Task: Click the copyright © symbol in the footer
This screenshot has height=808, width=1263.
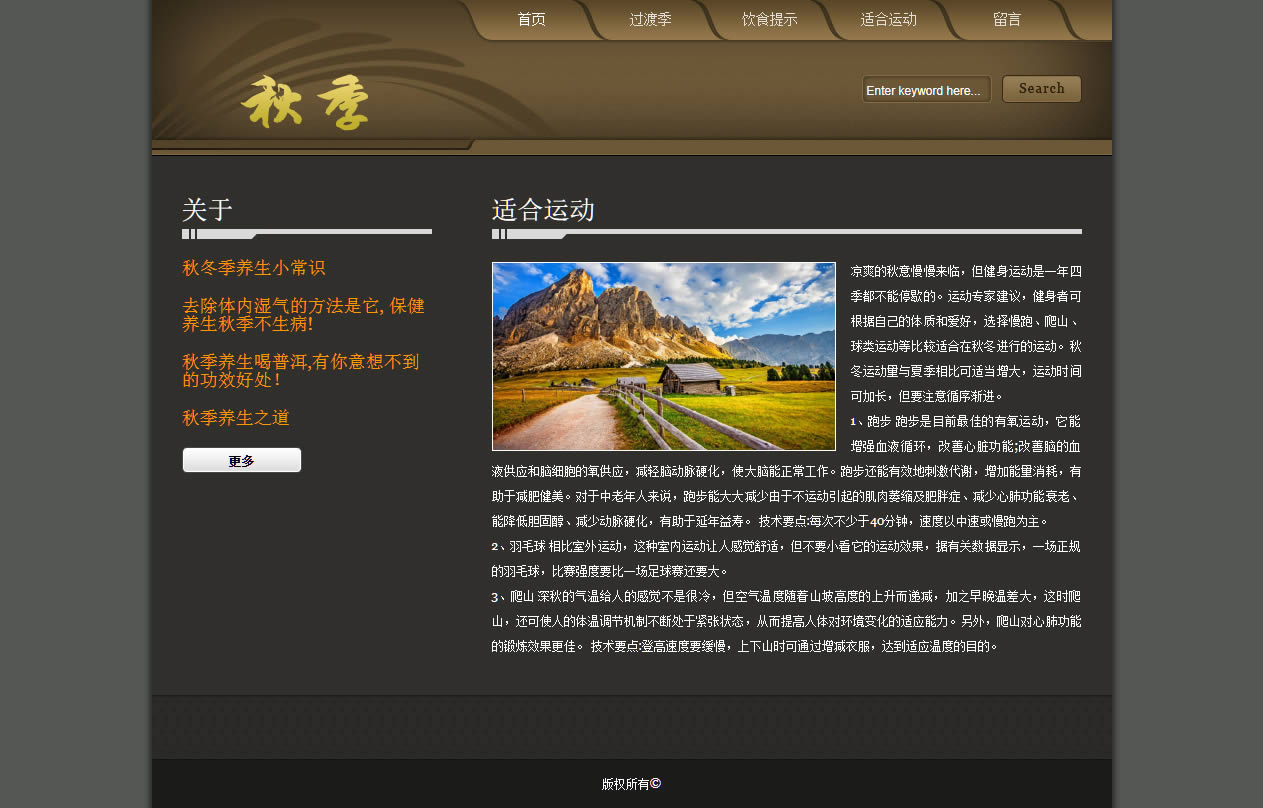Action: [656, 784]
